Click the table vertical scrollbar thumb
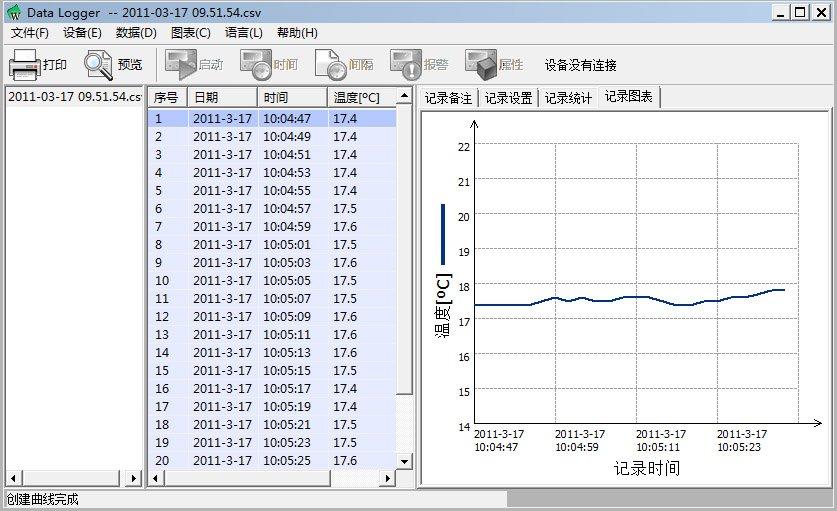Viewport: 837px width, 511px height. coord(404,249)
